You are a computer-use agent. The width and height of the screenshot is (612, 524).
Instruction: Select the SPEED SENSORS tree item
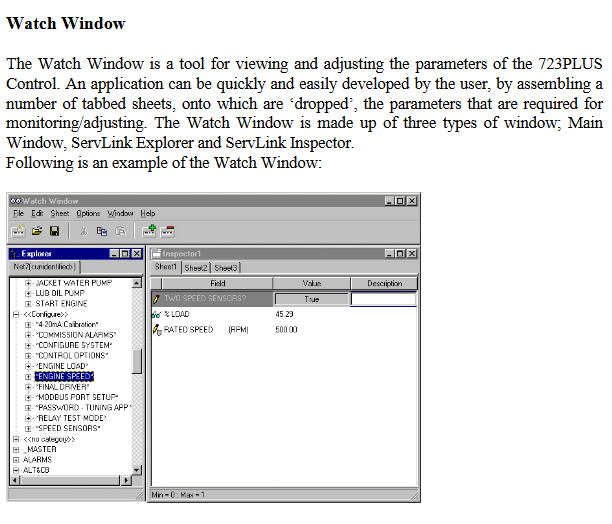tap(68, 428)
